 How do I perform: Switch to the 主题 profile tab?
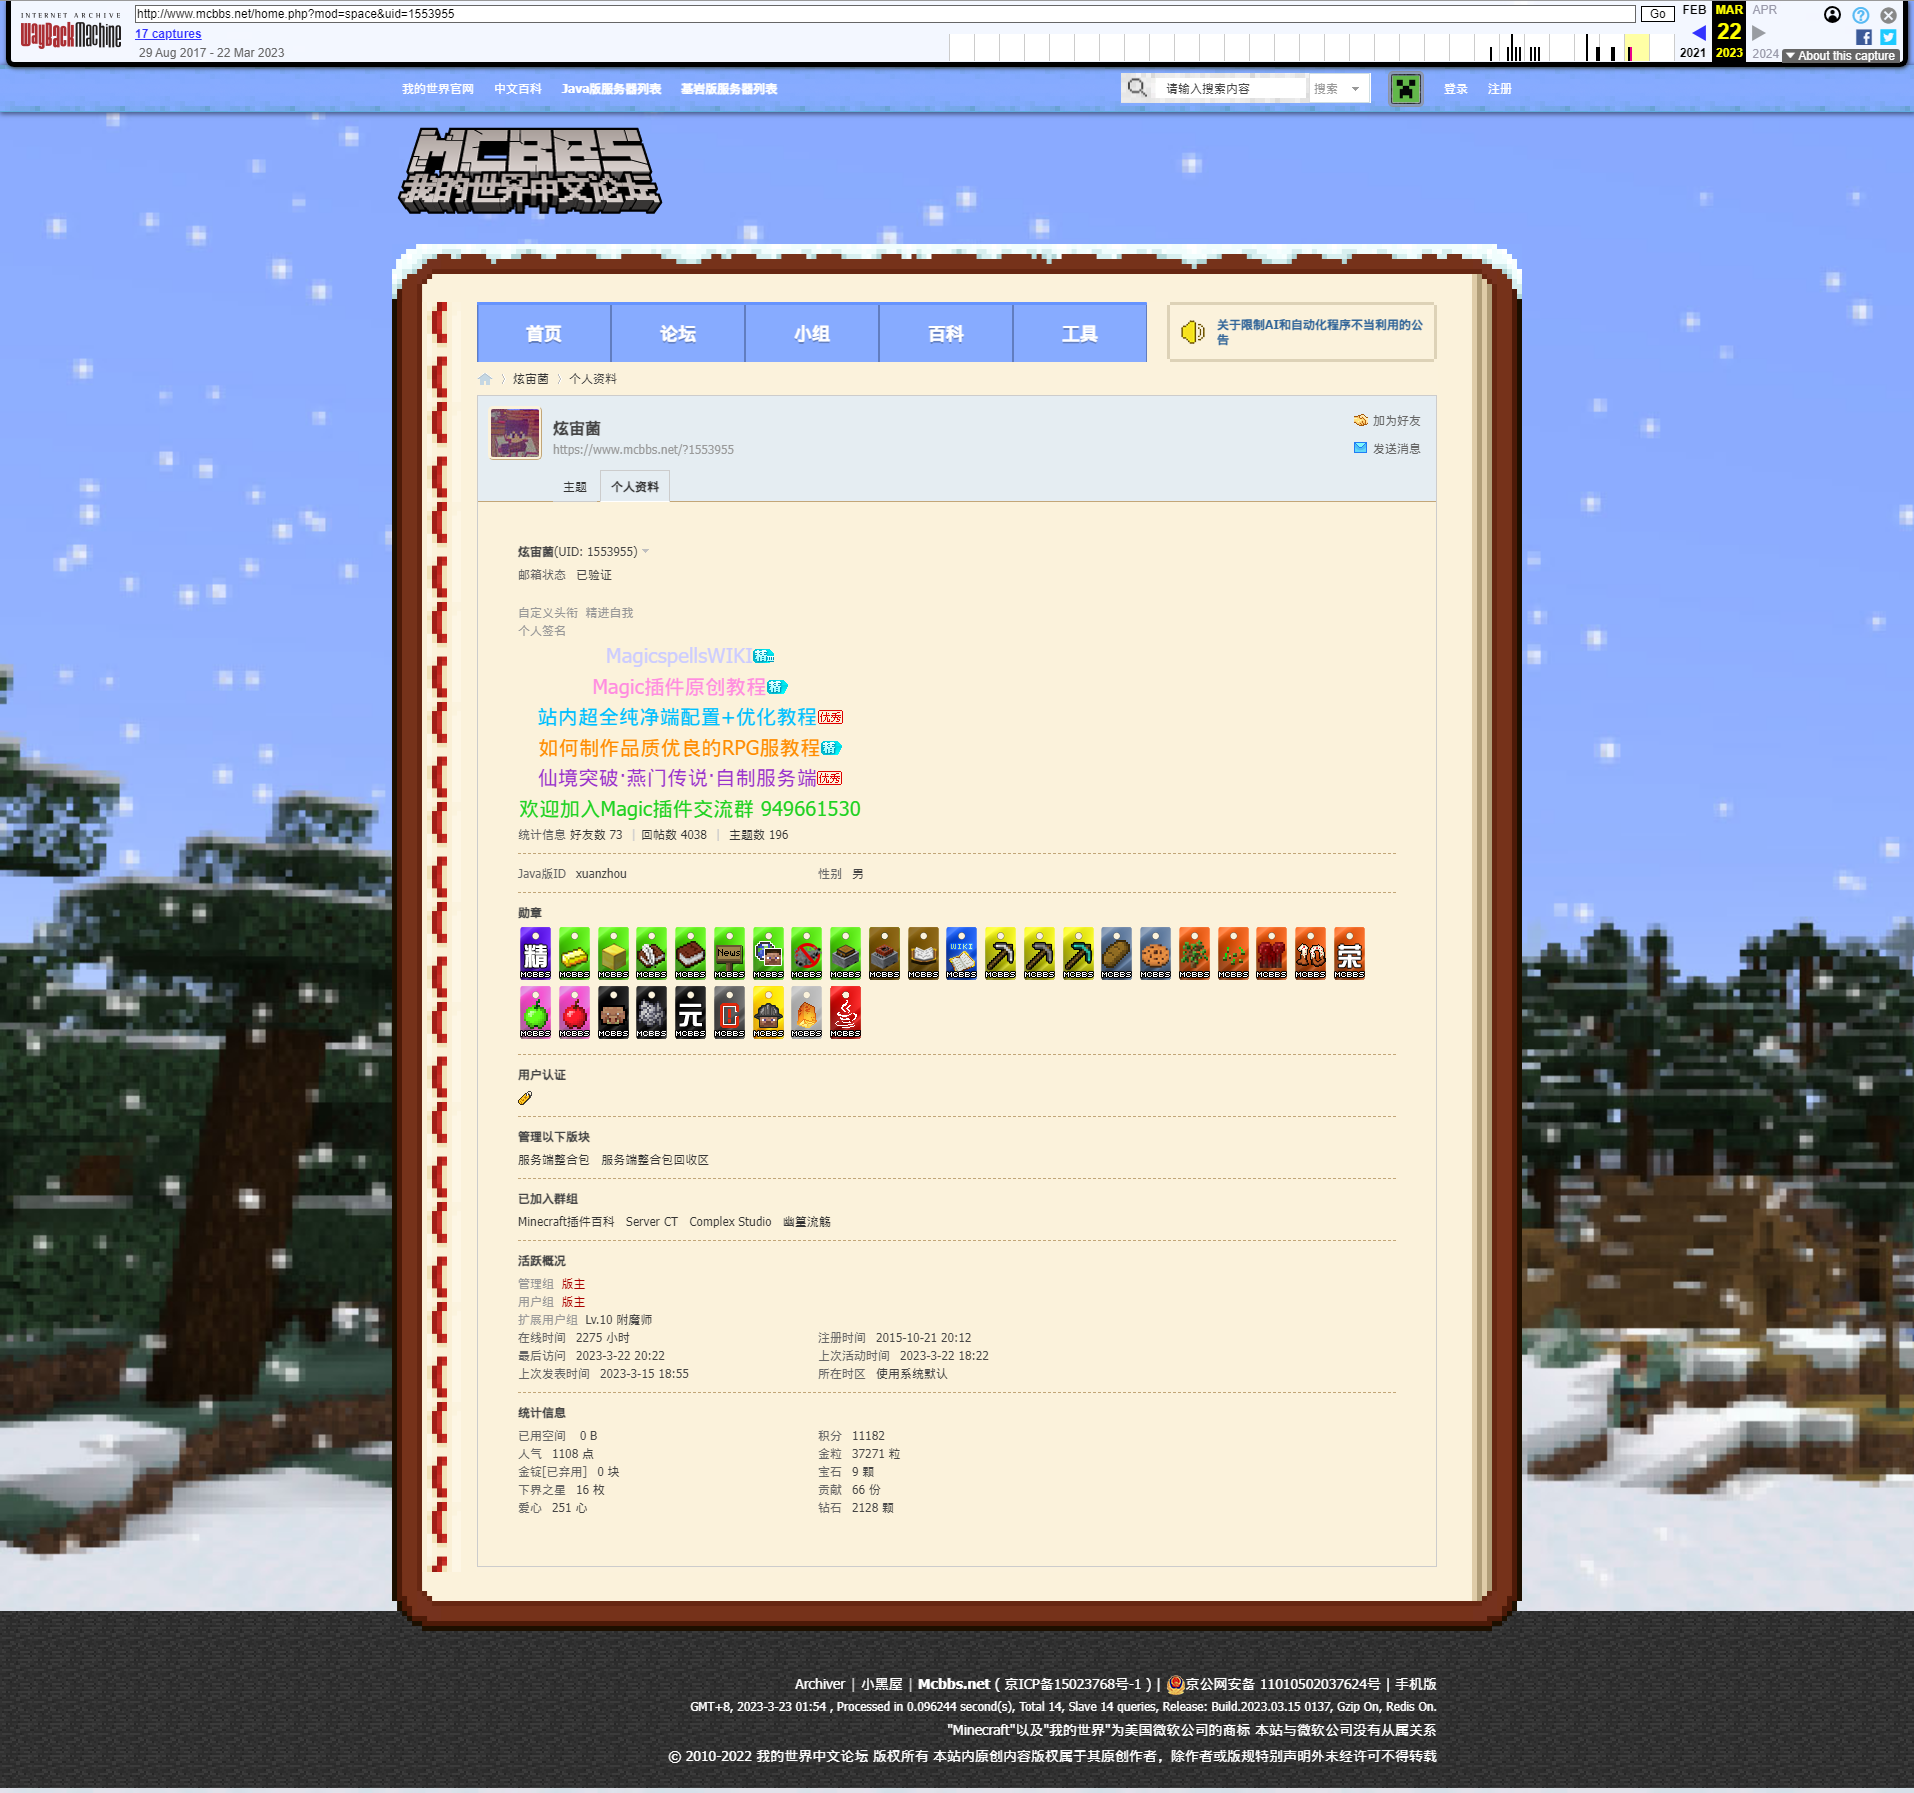(x=575, y=487)
